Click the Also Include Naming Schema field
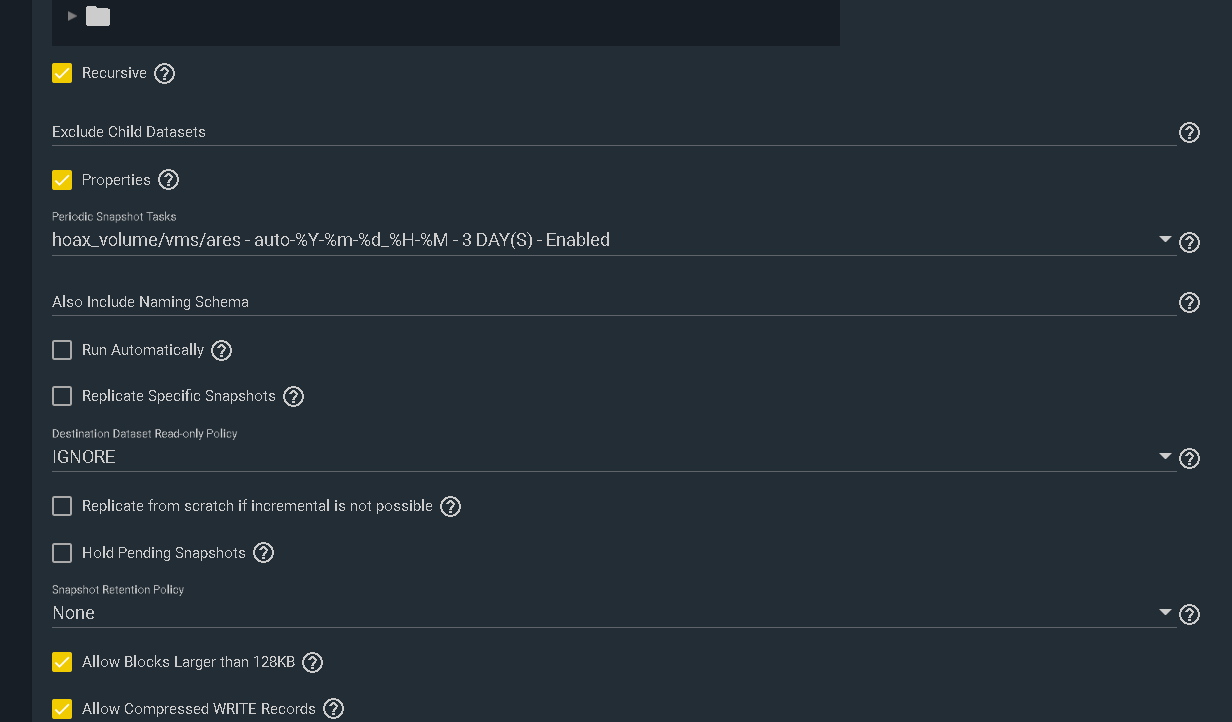 (614, 302)
